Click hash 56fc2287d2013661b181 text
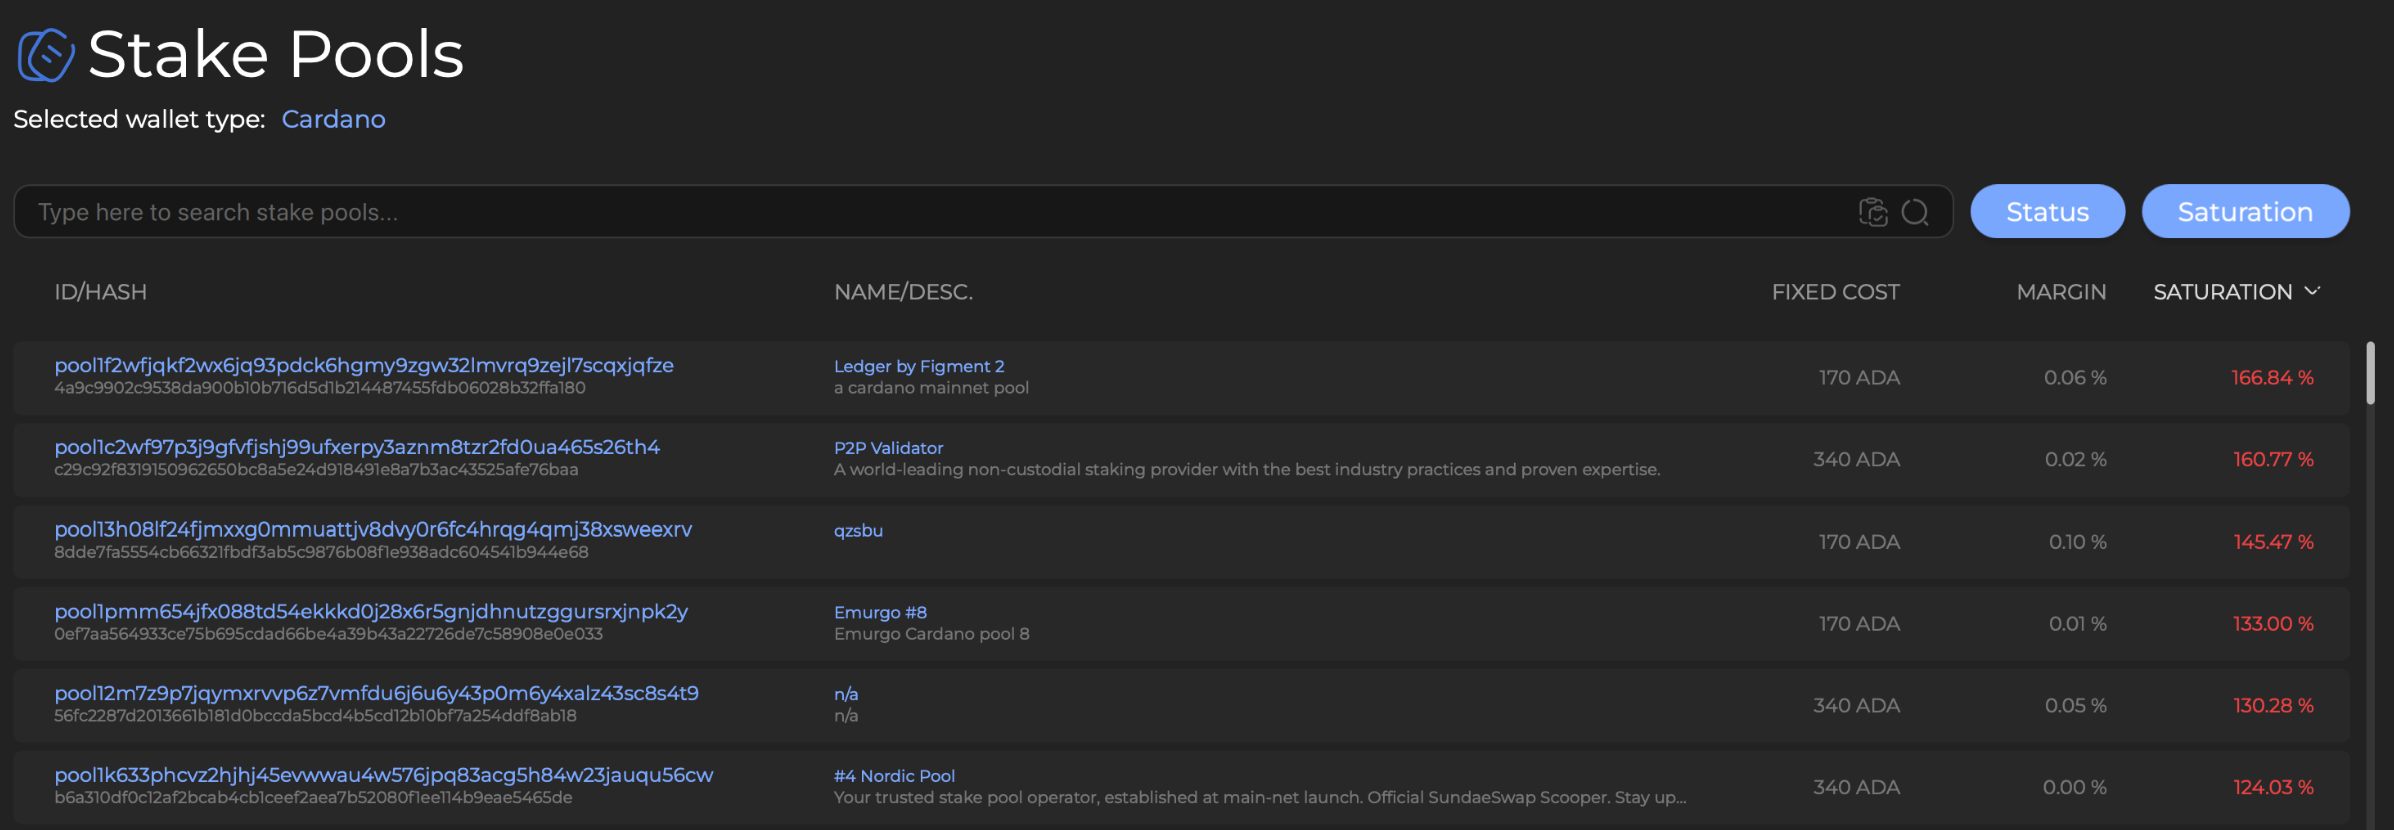The height and width of the screenshot is (830, 2394). [315, 716]
